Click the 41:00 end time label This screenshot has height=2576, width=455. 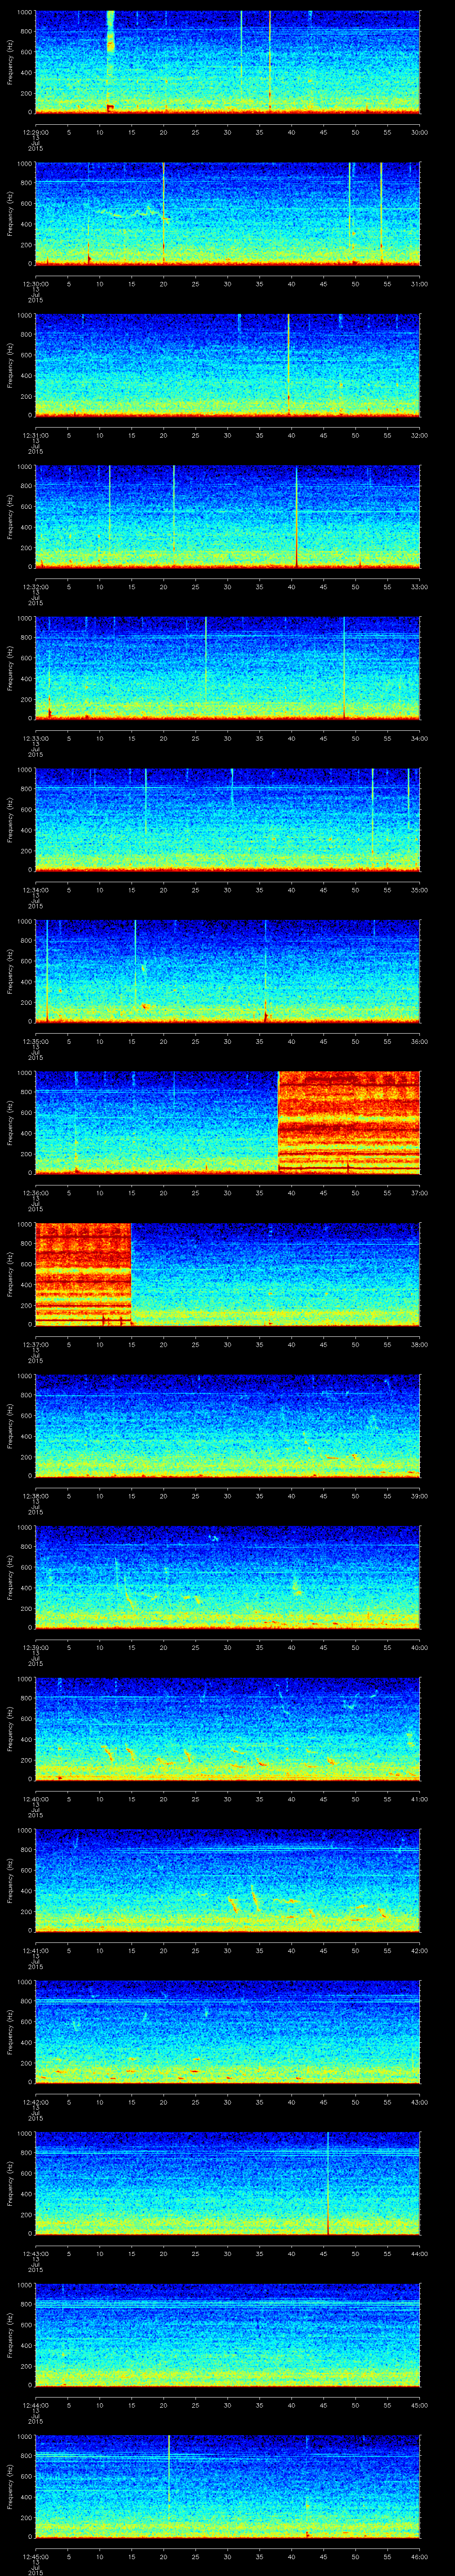(x=419, y=1798)
